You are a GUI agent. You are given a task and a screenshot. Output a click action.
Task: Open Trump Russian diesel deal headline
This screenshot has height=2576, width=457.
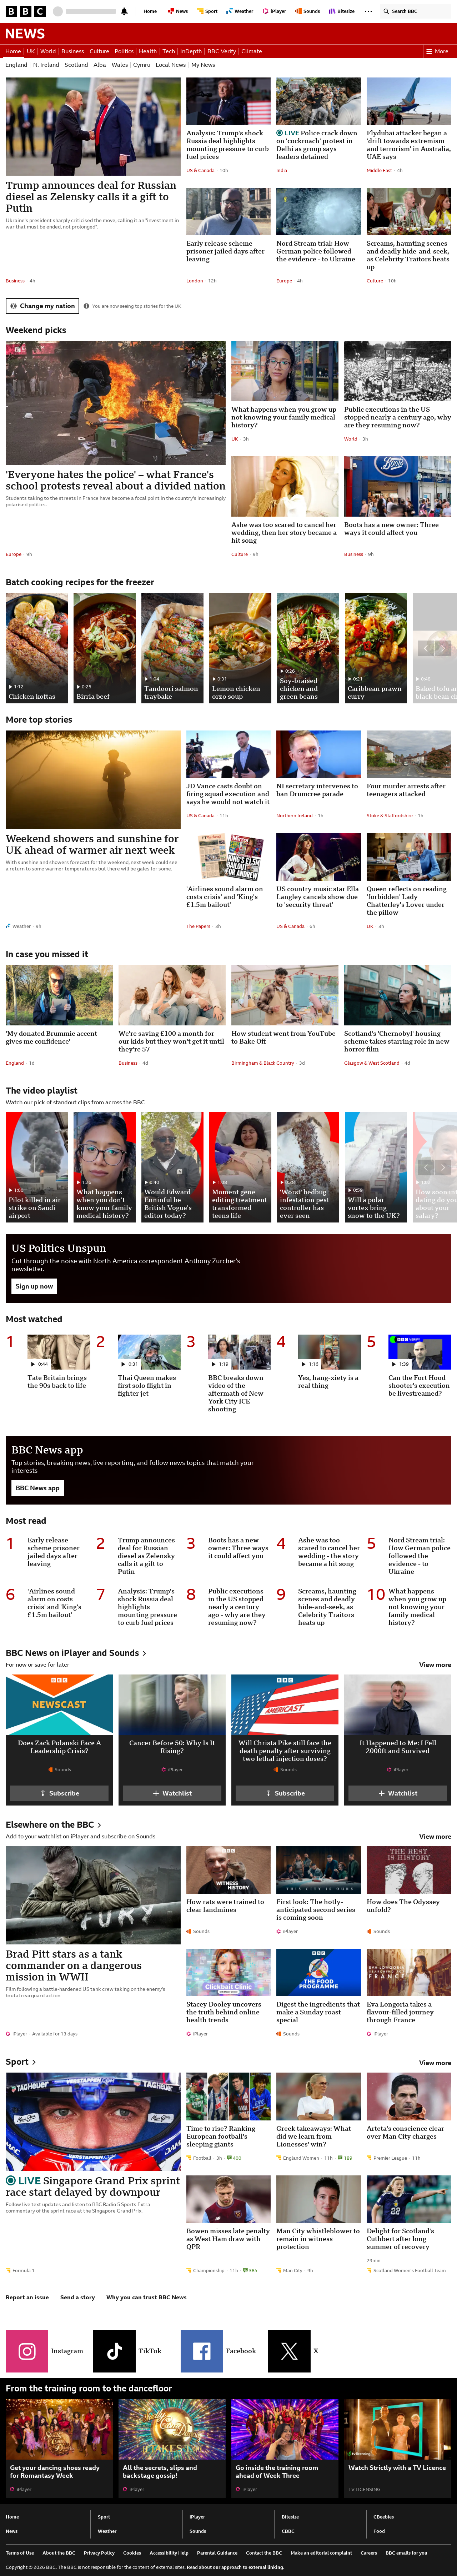(91, 197)
